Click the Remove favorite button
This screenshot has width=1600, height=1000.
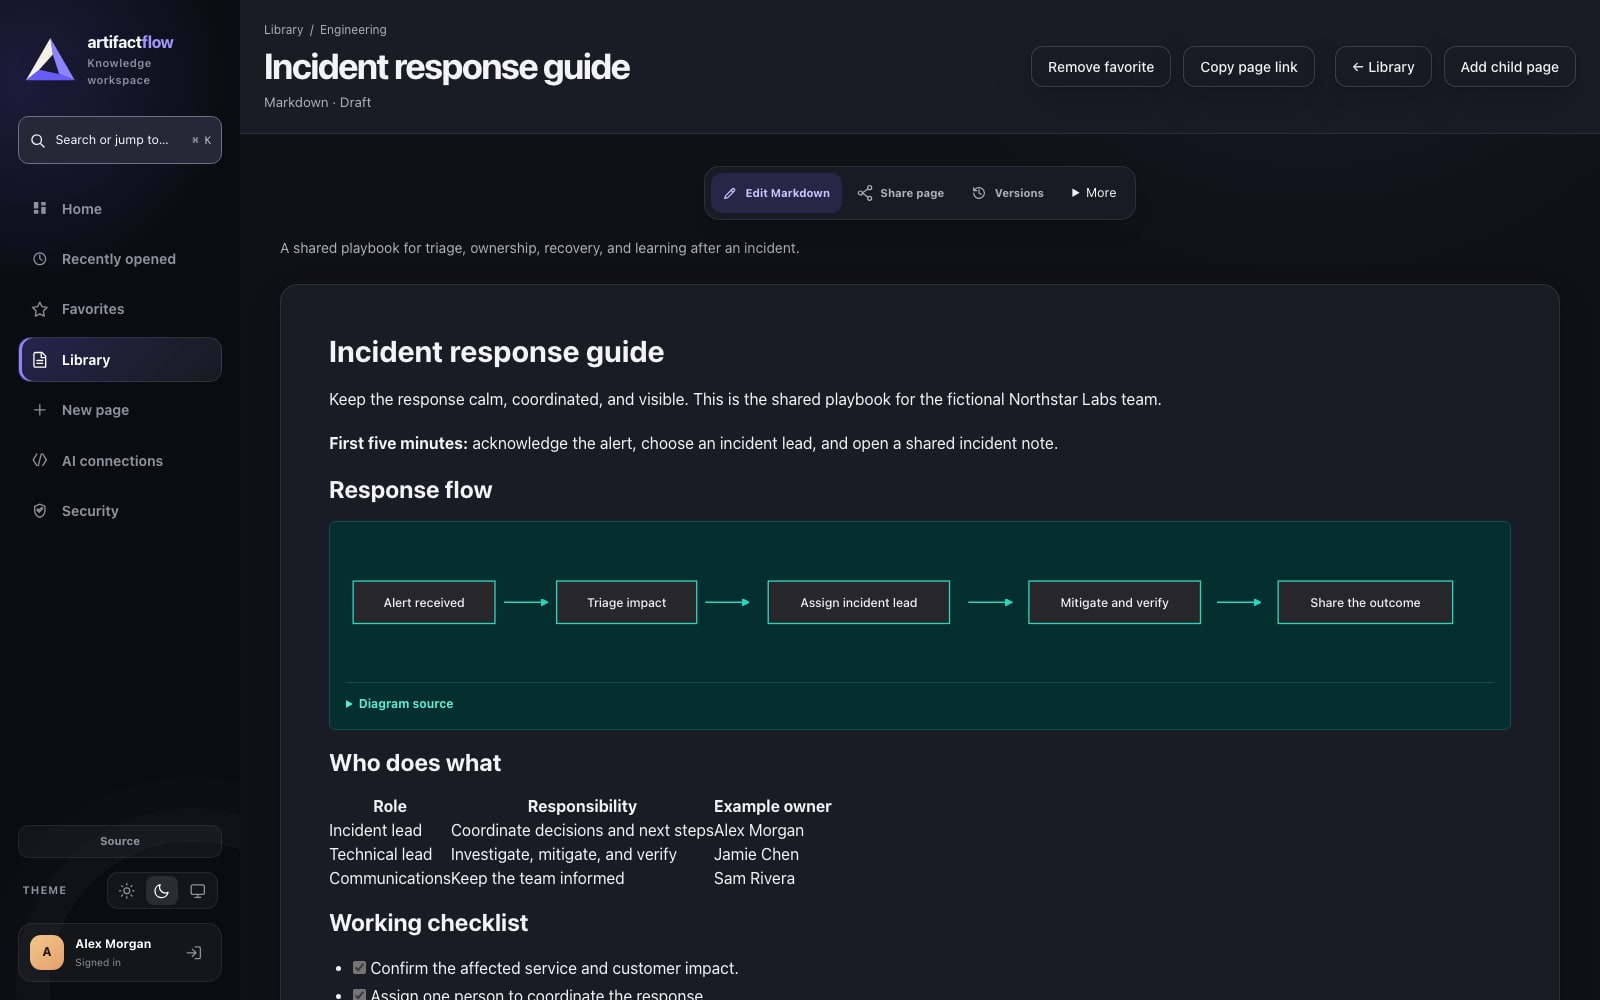[x=1101, y=67]
